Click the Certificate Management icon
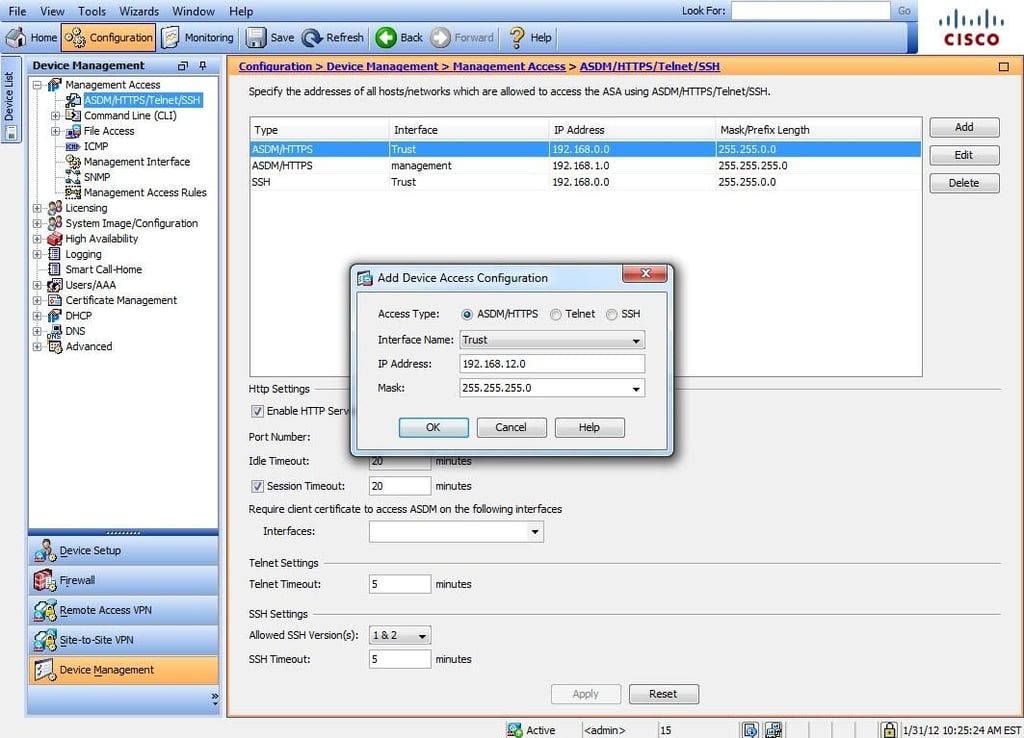1024x738 pixels. tap(55, 300)
